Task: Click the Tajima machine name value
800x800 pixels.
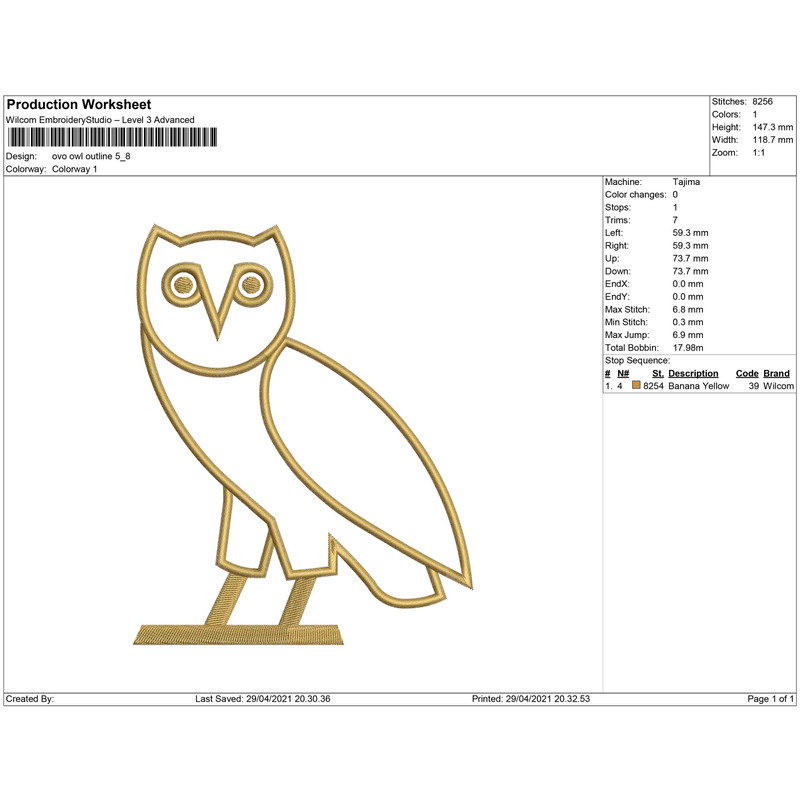Action: (x=690, y=182)
